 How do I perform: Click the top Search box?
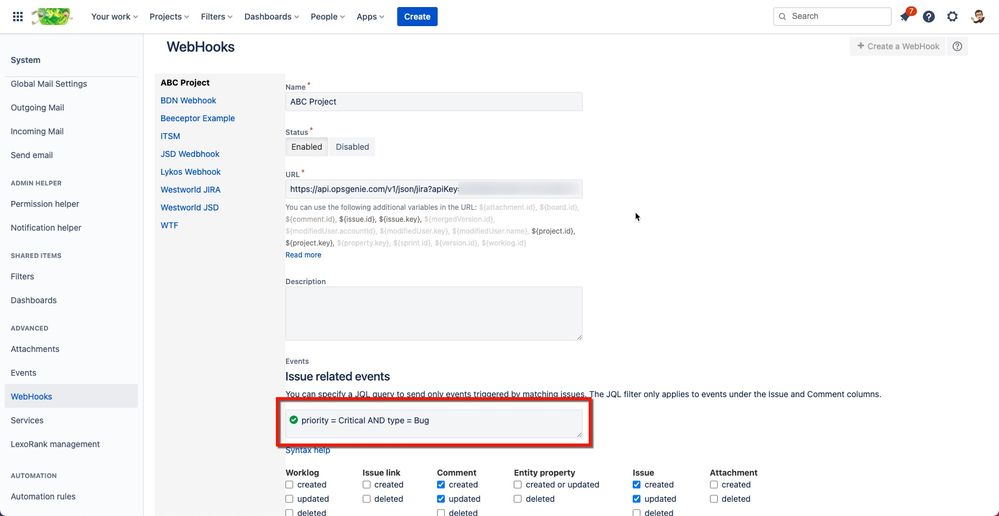click(832, 17)
